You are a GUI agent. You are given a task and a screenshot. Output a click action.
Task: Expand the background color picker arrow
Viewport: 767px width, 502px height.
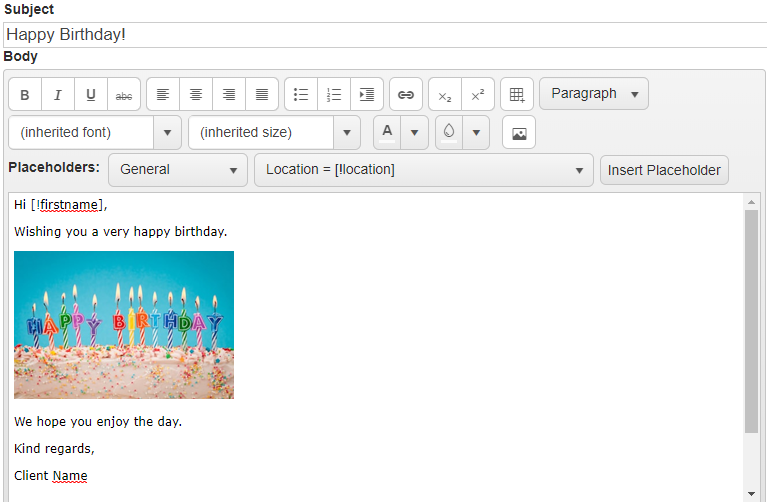point(476,133)
